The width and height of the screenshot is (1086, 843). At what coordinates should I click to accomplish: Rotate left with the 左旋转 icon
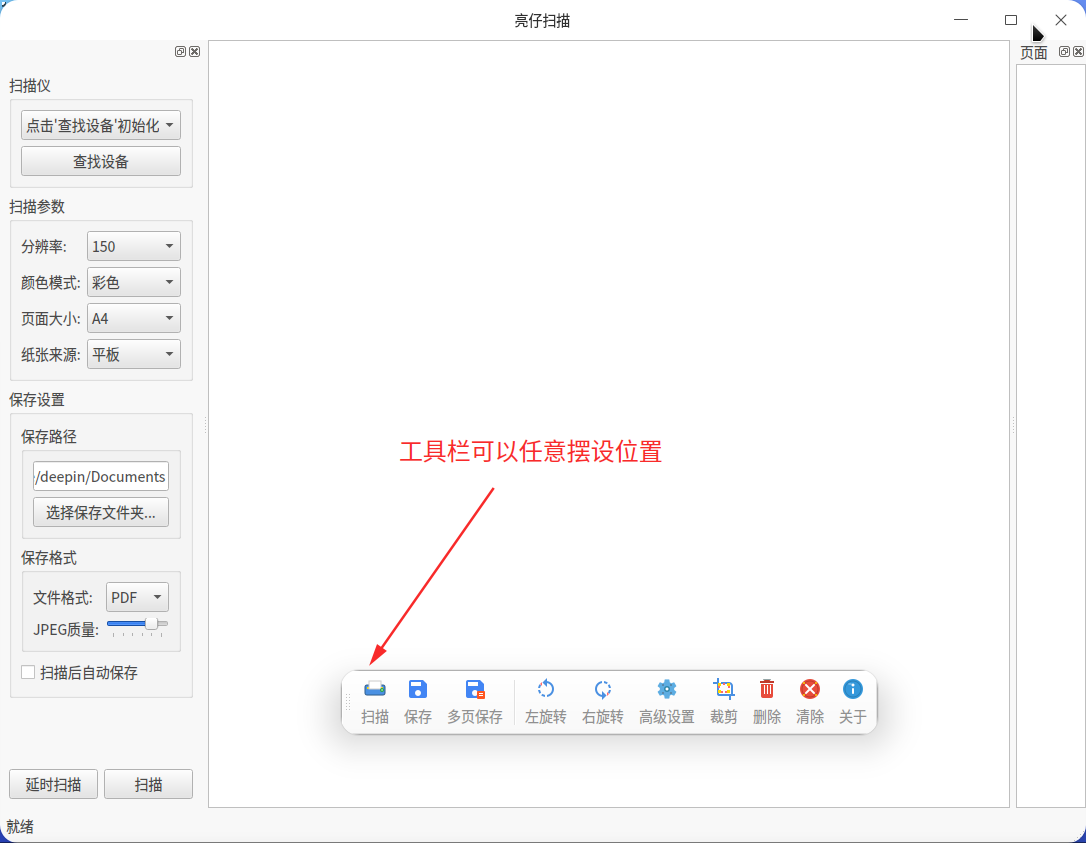point(546,689)
